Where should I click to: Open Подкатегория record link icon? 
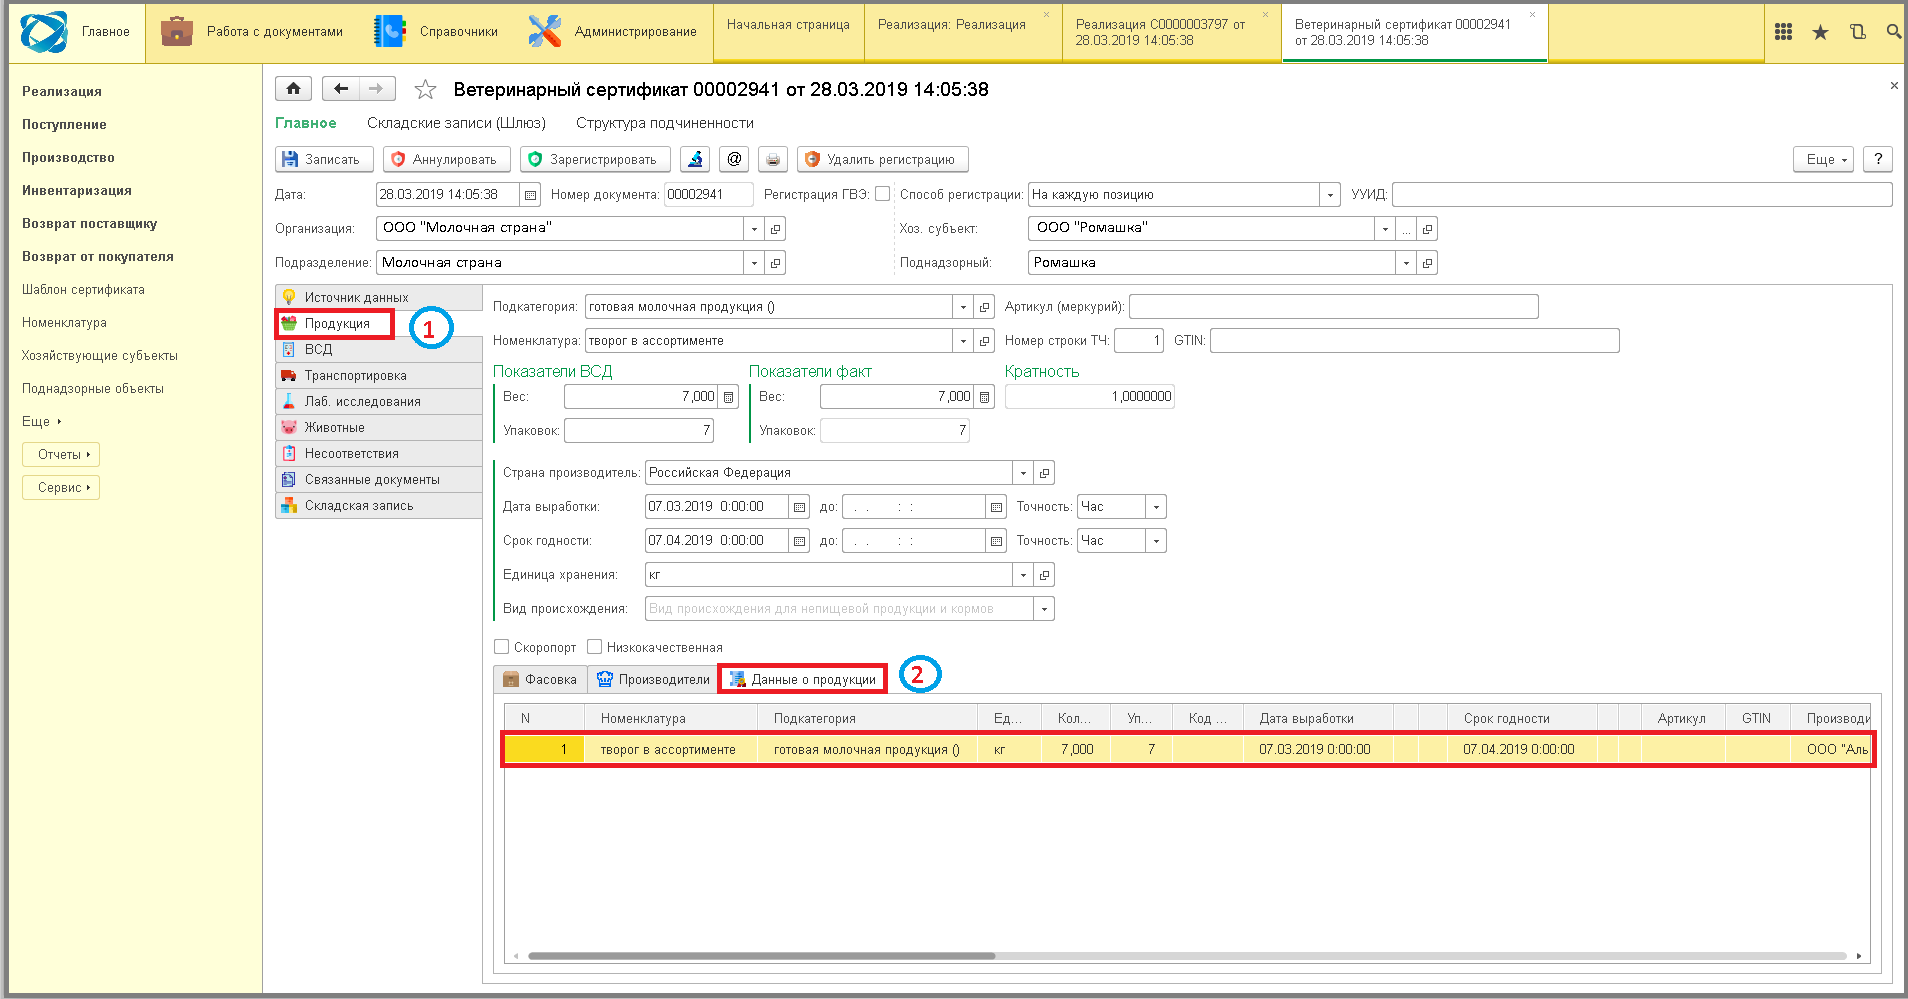(984, 307)
